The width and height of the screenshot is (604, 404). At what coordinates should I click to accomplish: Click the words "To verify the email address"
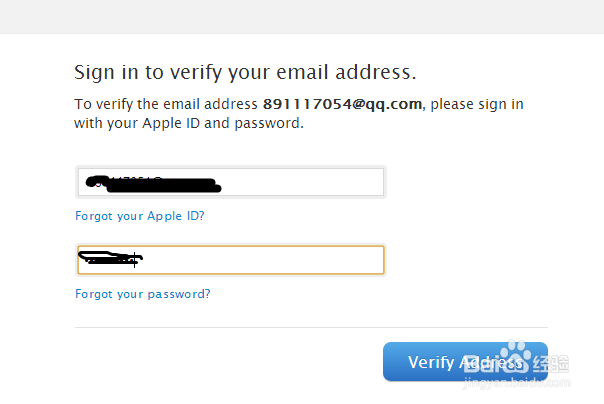coord(166,104)
